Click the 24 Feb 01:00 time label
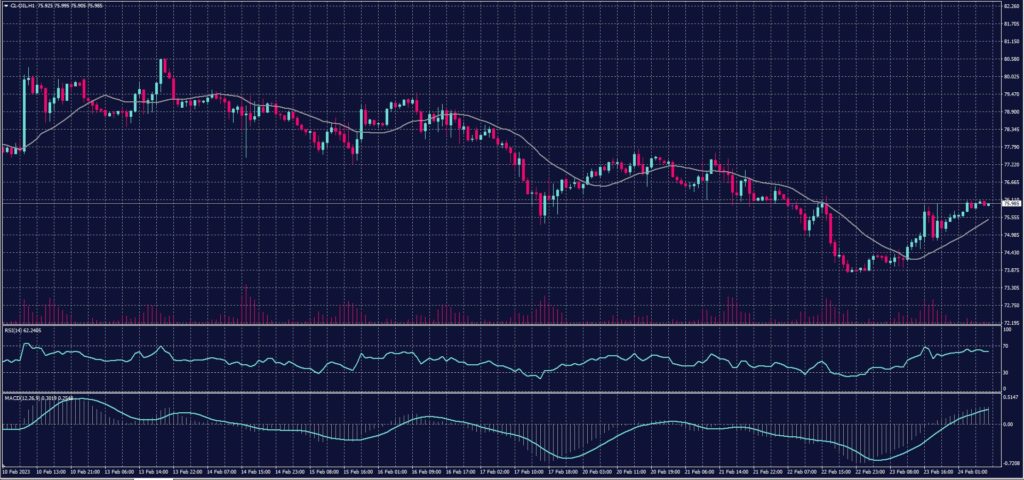 [973, 470]
